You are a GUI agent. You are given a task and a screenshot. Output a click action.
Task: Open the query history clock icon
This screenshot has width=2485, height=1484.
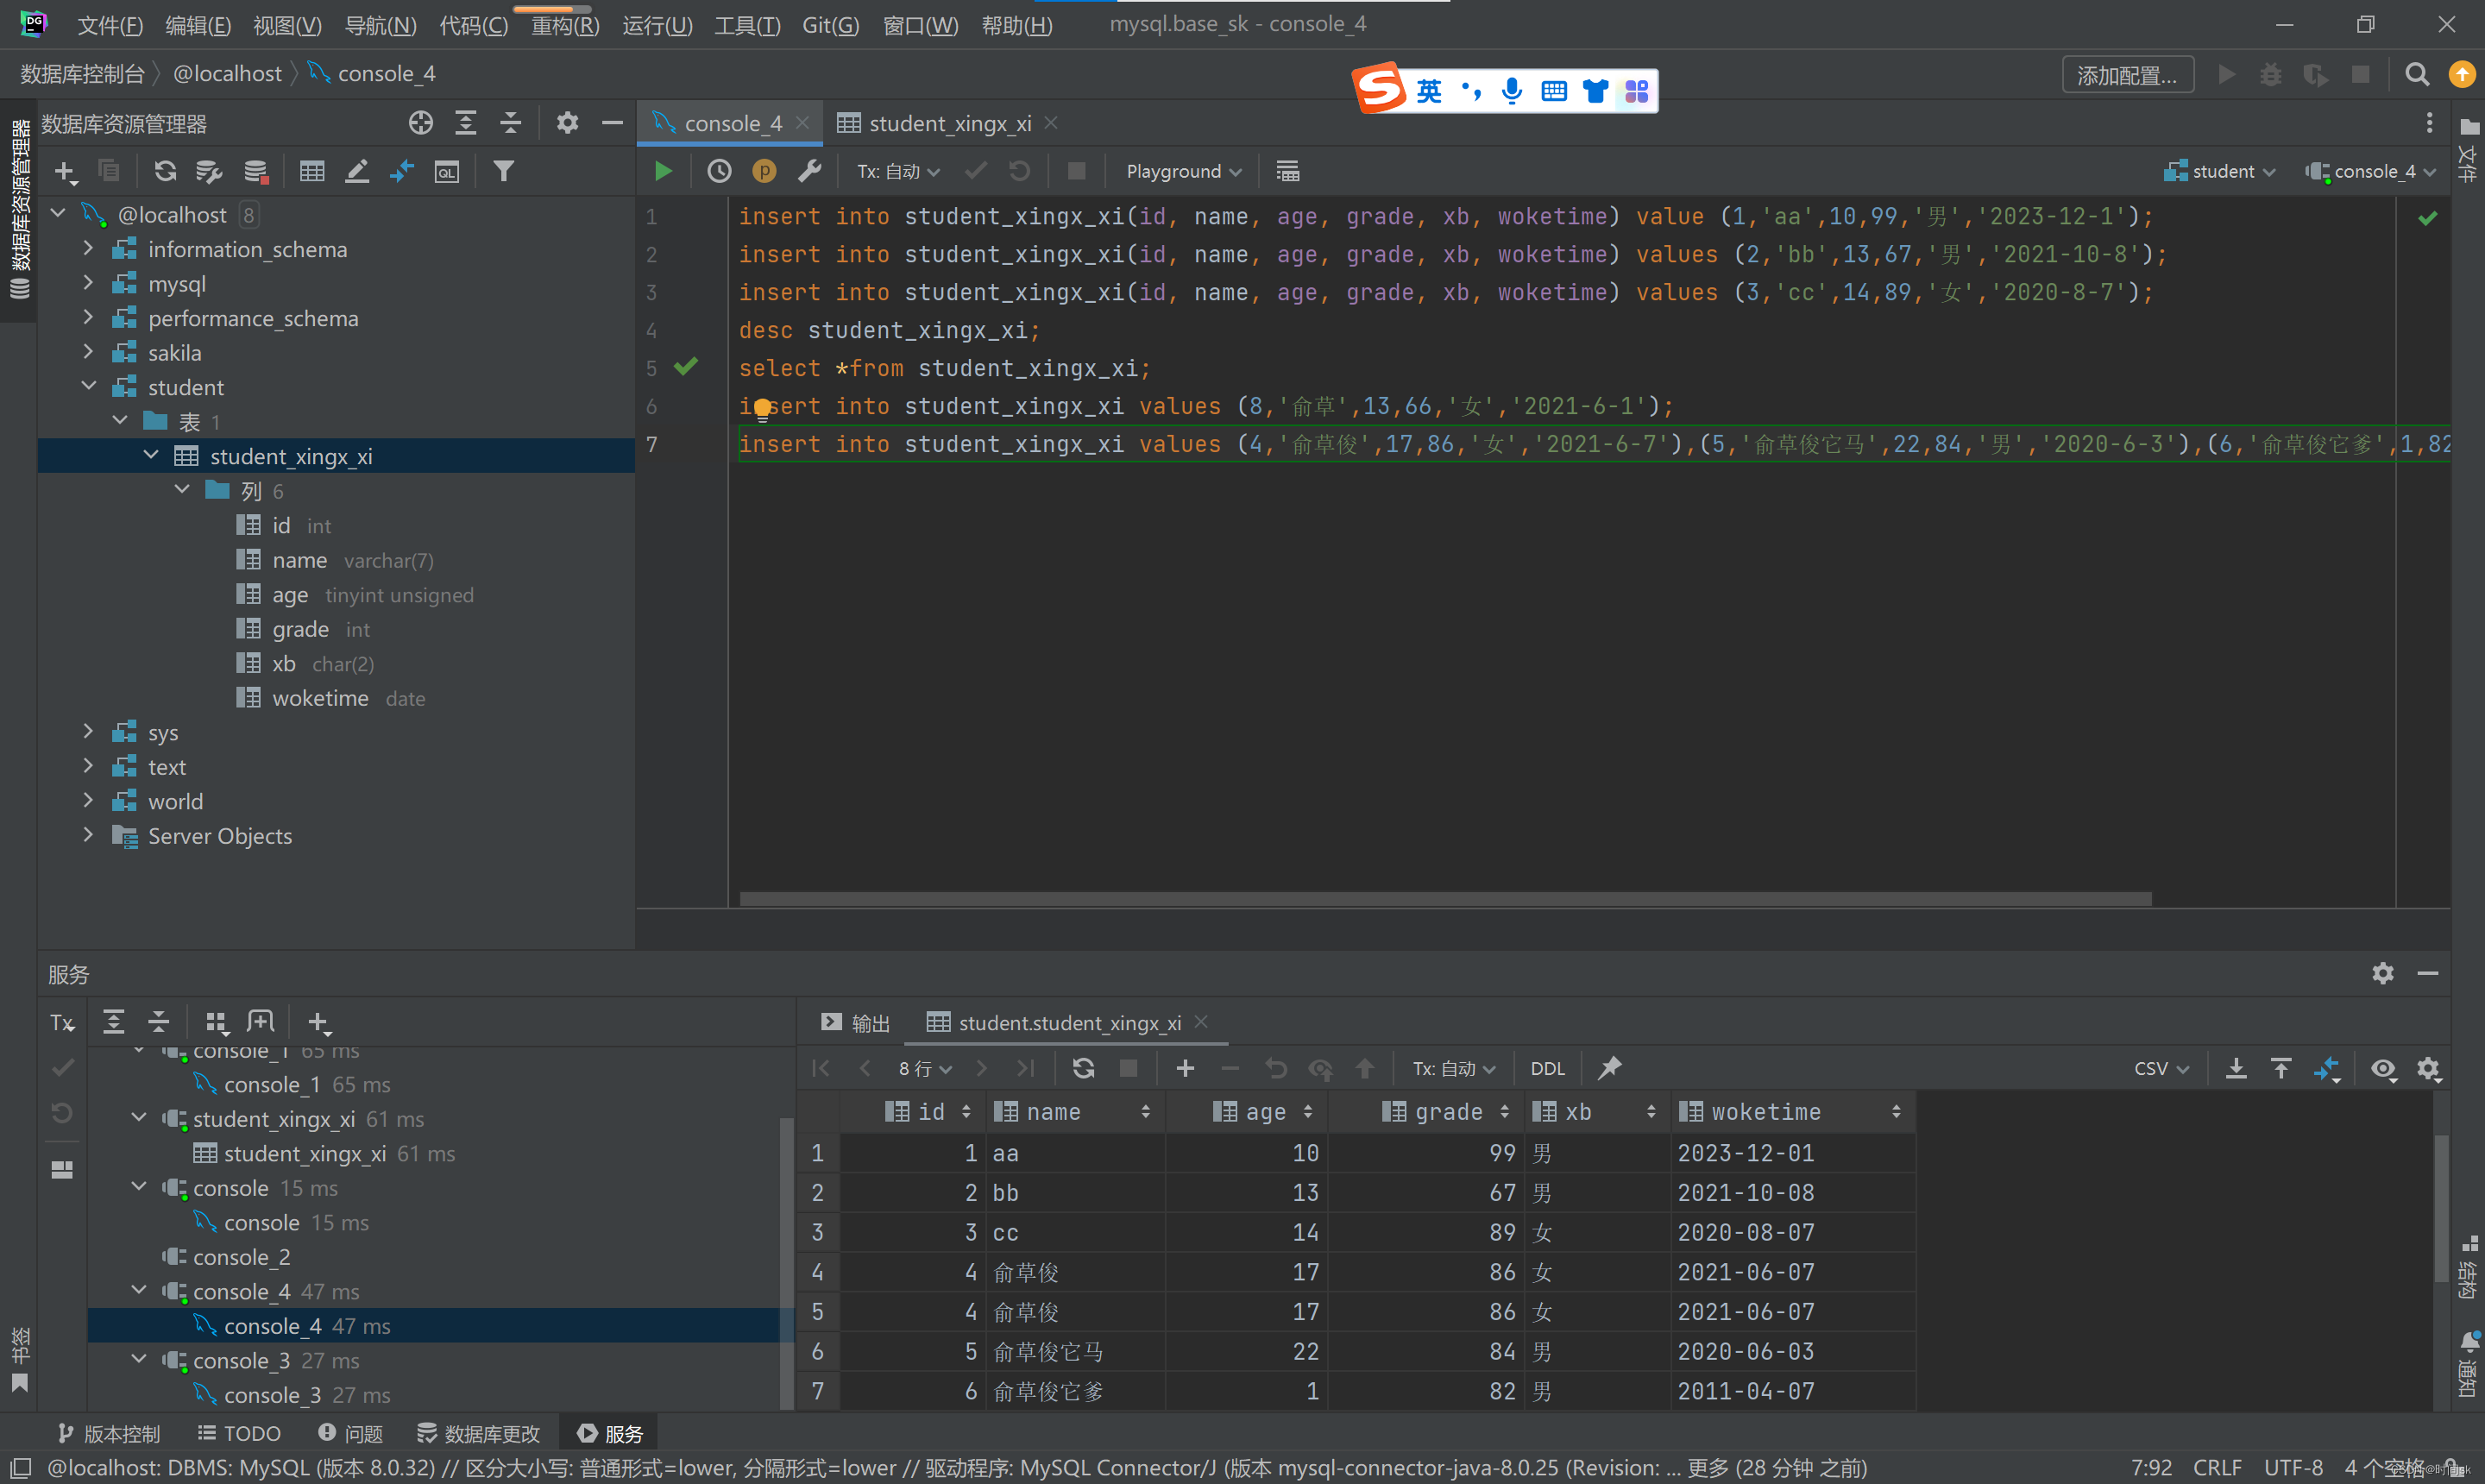click(x=719, y=171)
